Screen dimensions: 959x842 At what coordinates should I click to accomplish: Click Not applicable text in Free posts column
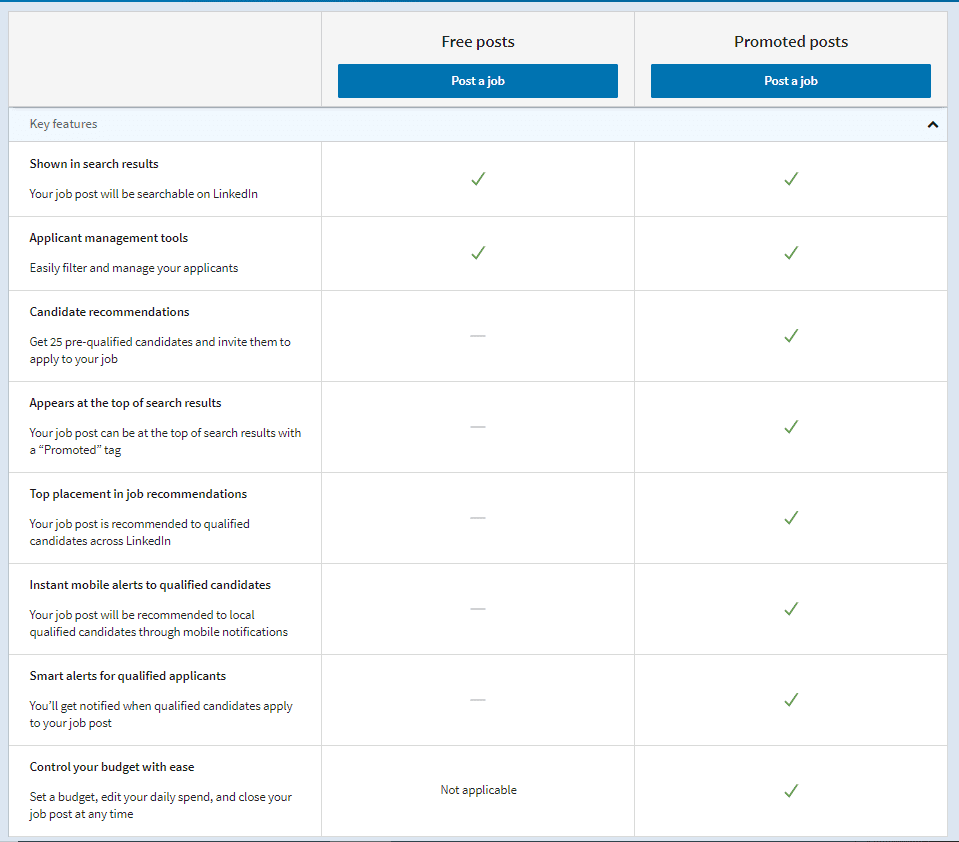coord(478,790)
